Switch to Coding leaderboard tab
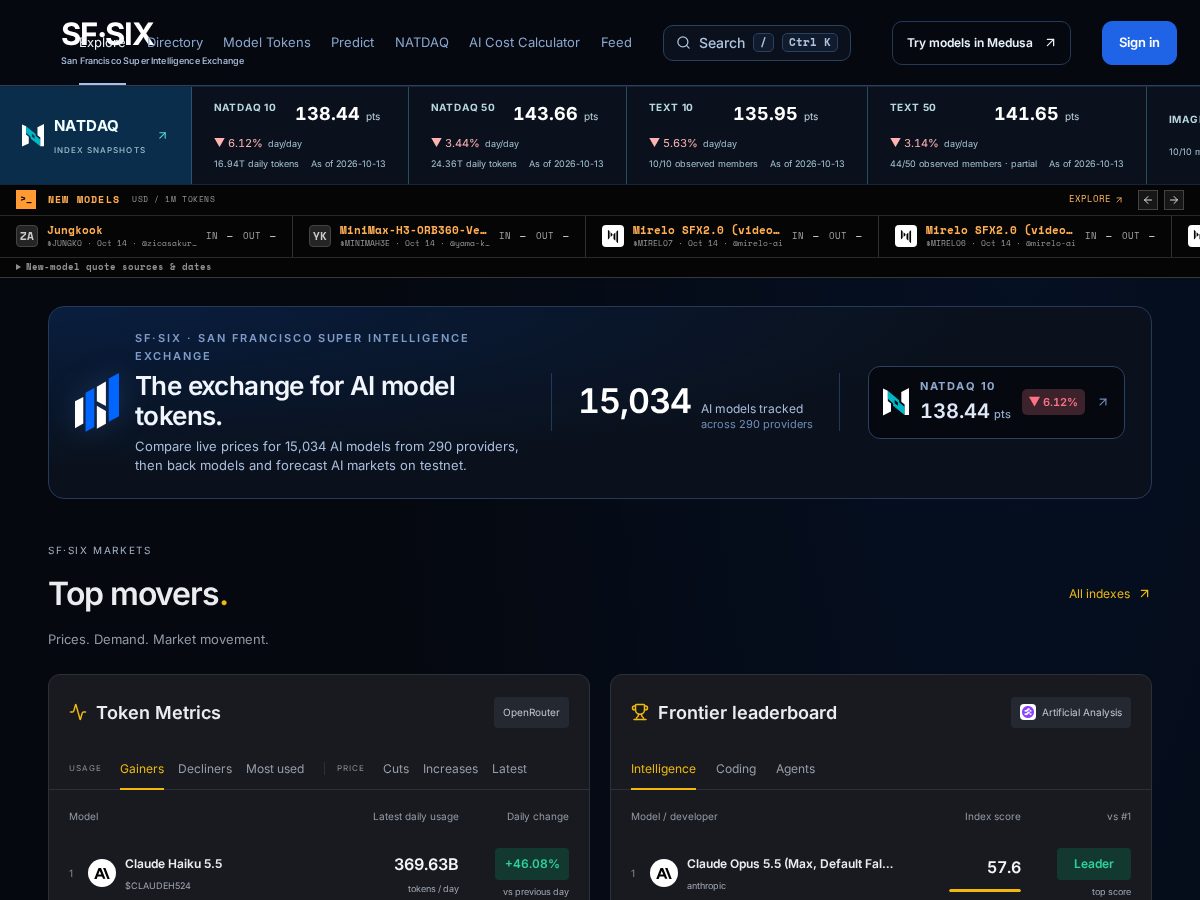Image resolution: width=1200 pixels, height=900 pixels. (x=736, y=769)
